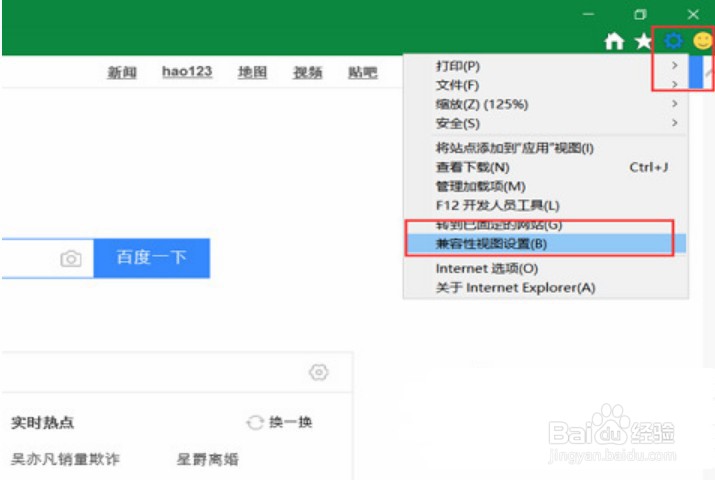Open favorites star icon

point(643,41)
